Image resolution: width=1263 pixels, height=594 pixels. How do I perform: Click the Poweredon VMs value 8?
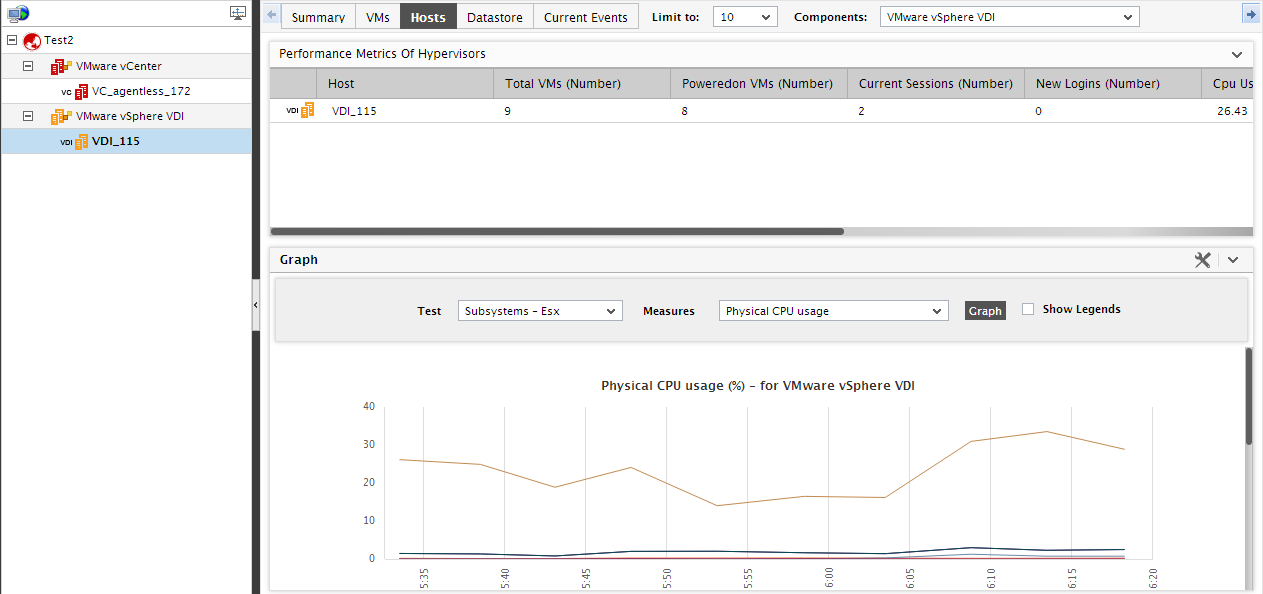click(686, 111)
